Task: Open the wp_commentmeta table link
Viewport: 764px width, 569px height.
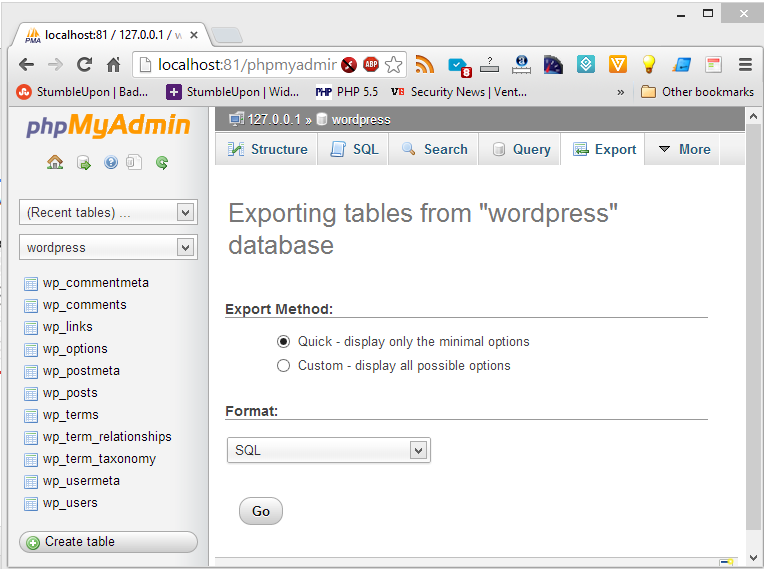Action: tap(96, 283)
